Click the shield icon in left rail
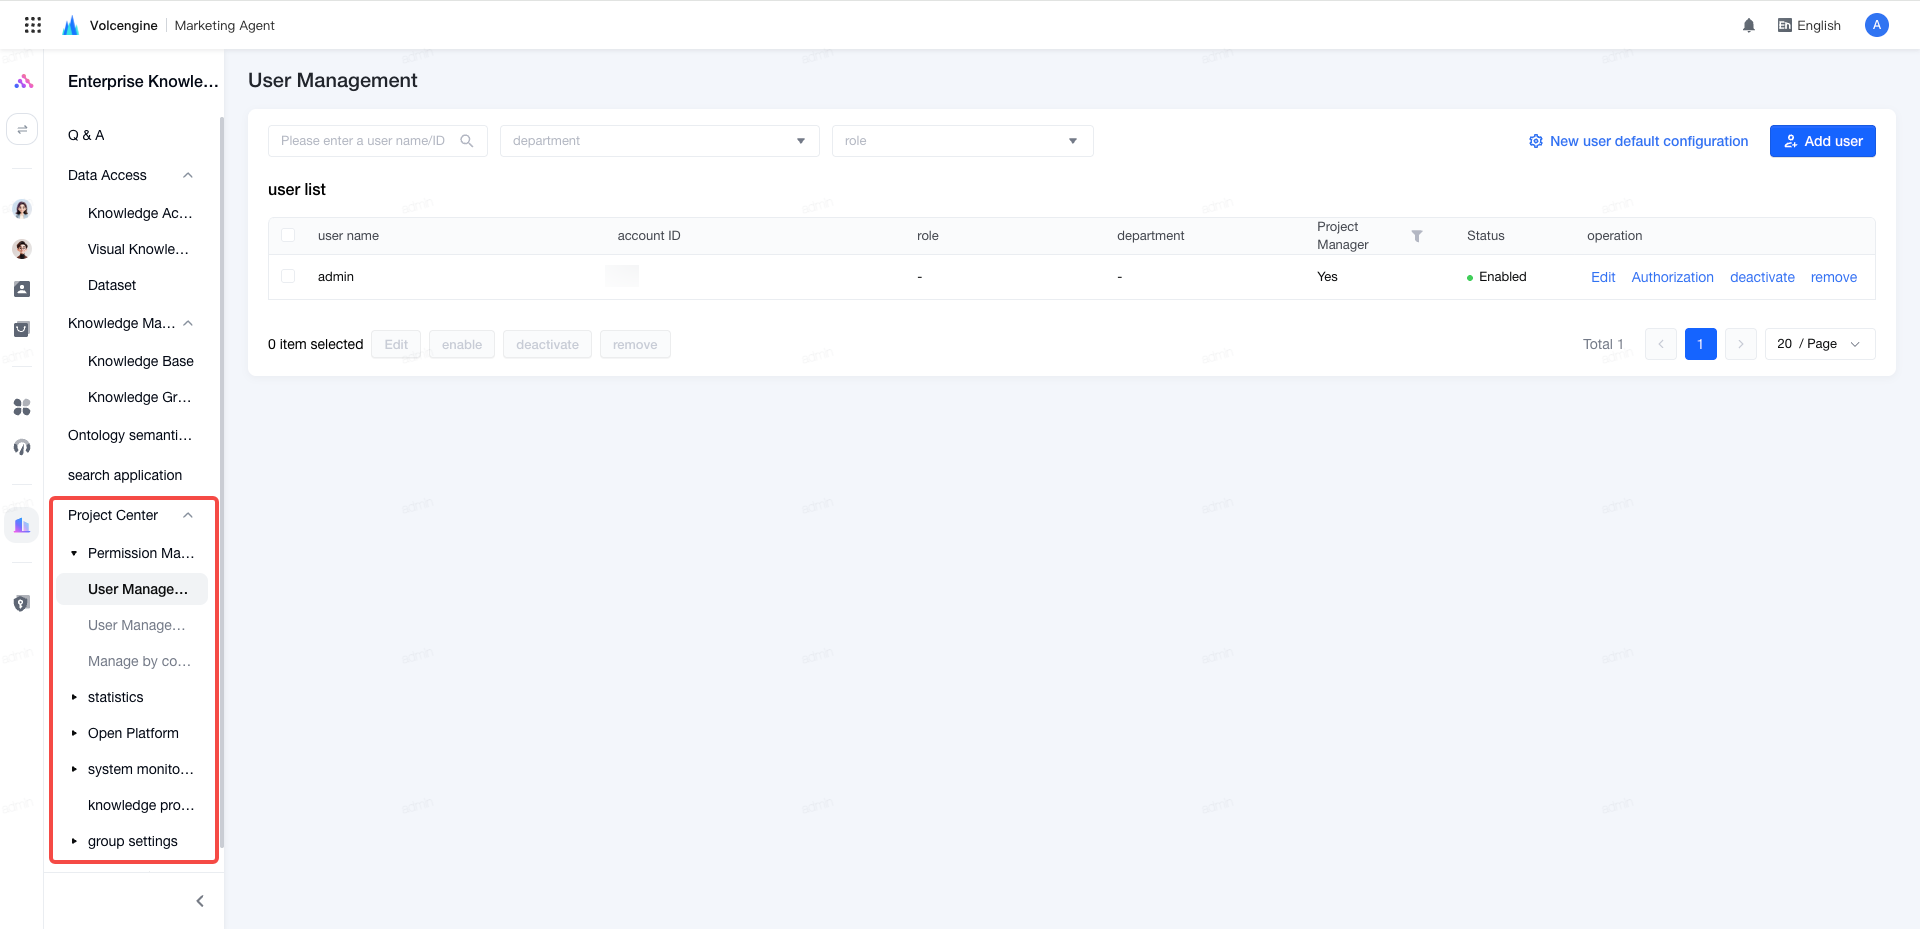 (22, 603)
